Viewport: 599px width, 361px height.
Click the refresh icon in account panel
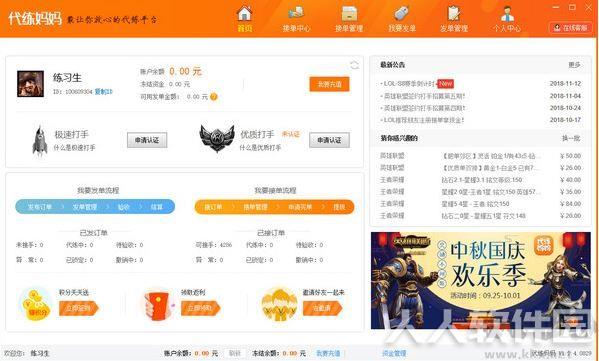click(355, 65)
